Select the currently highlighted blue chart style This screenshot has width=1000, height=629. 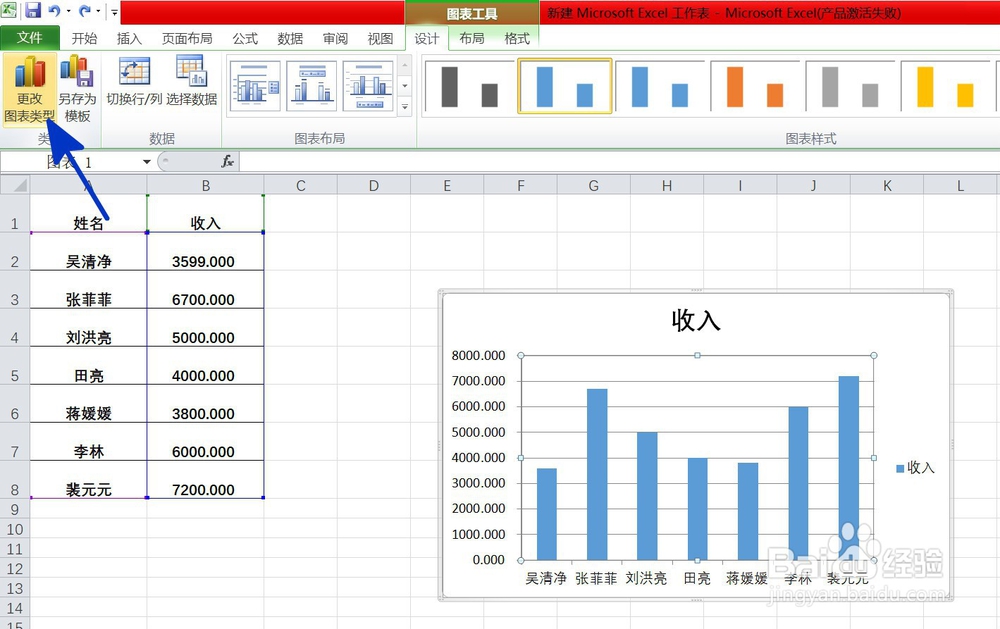tap(565, 87)
